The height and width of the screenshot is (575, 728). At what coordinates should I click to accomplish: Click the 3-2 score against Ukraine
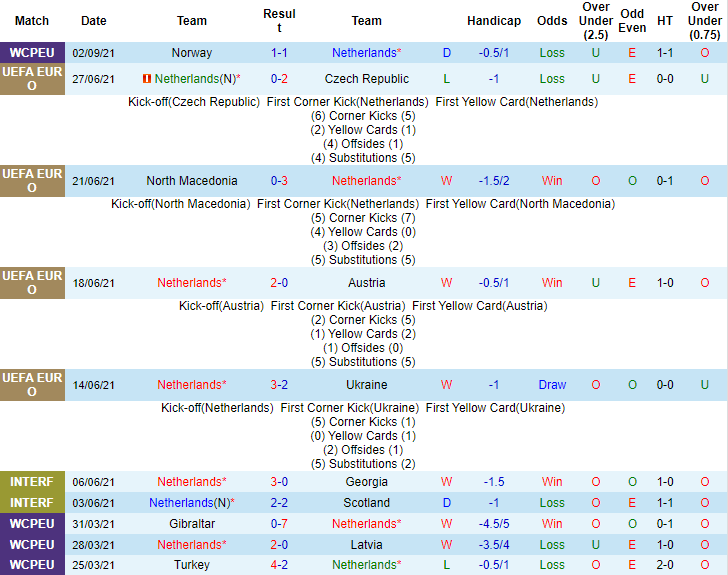coord(280,385)
